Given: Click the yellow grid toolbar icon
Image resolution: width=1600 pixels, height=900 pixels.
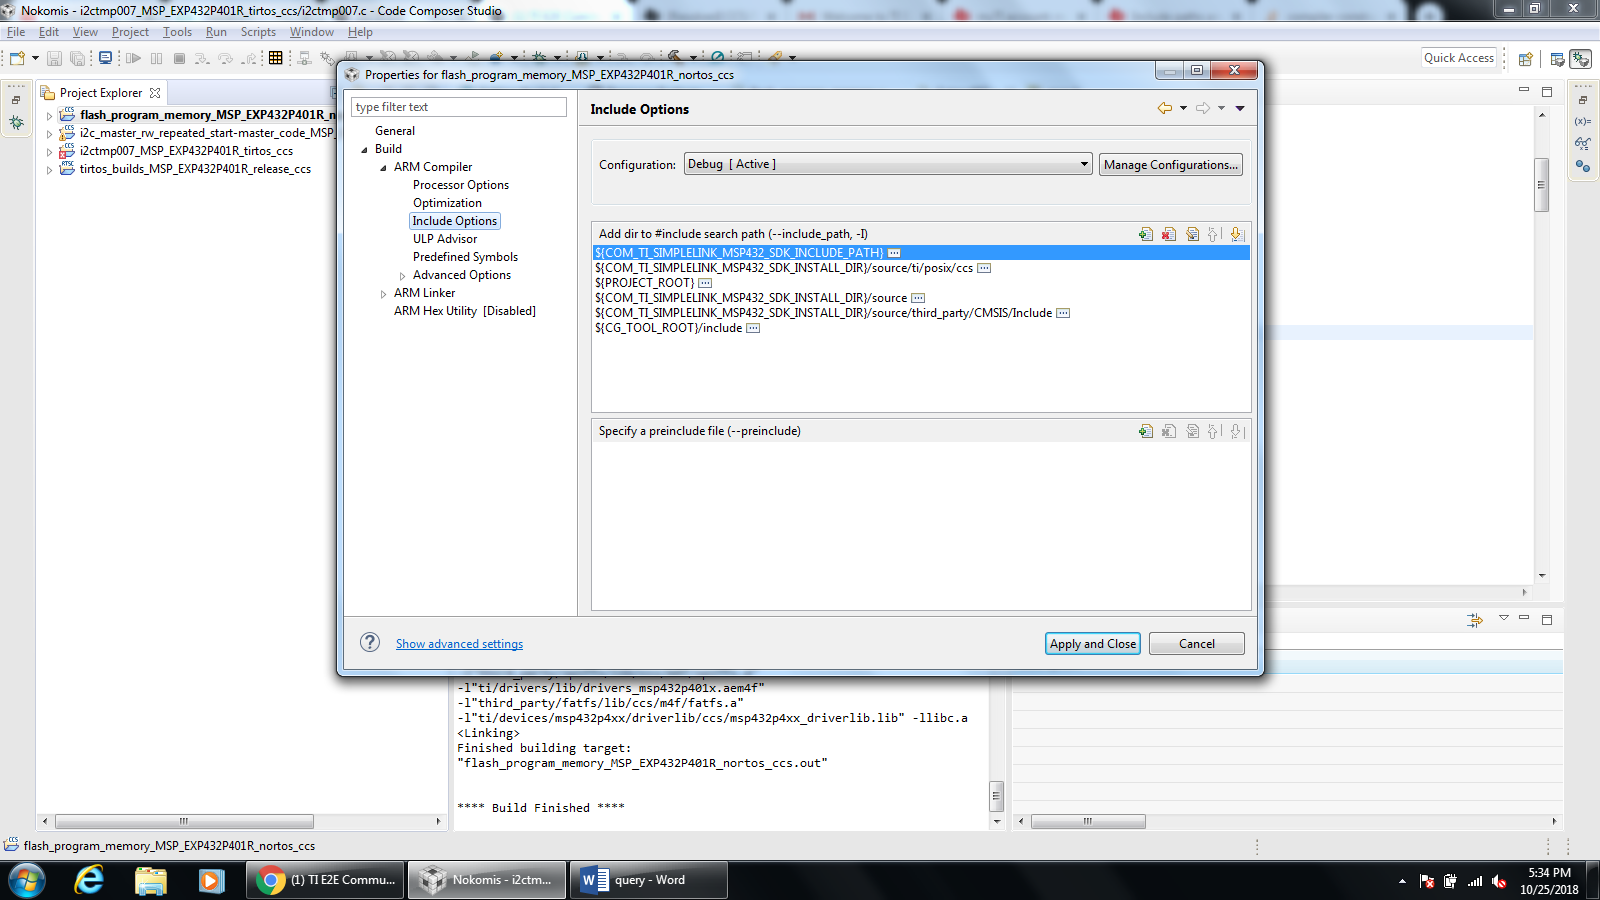Looking at the screenshot, I should 276,58.
